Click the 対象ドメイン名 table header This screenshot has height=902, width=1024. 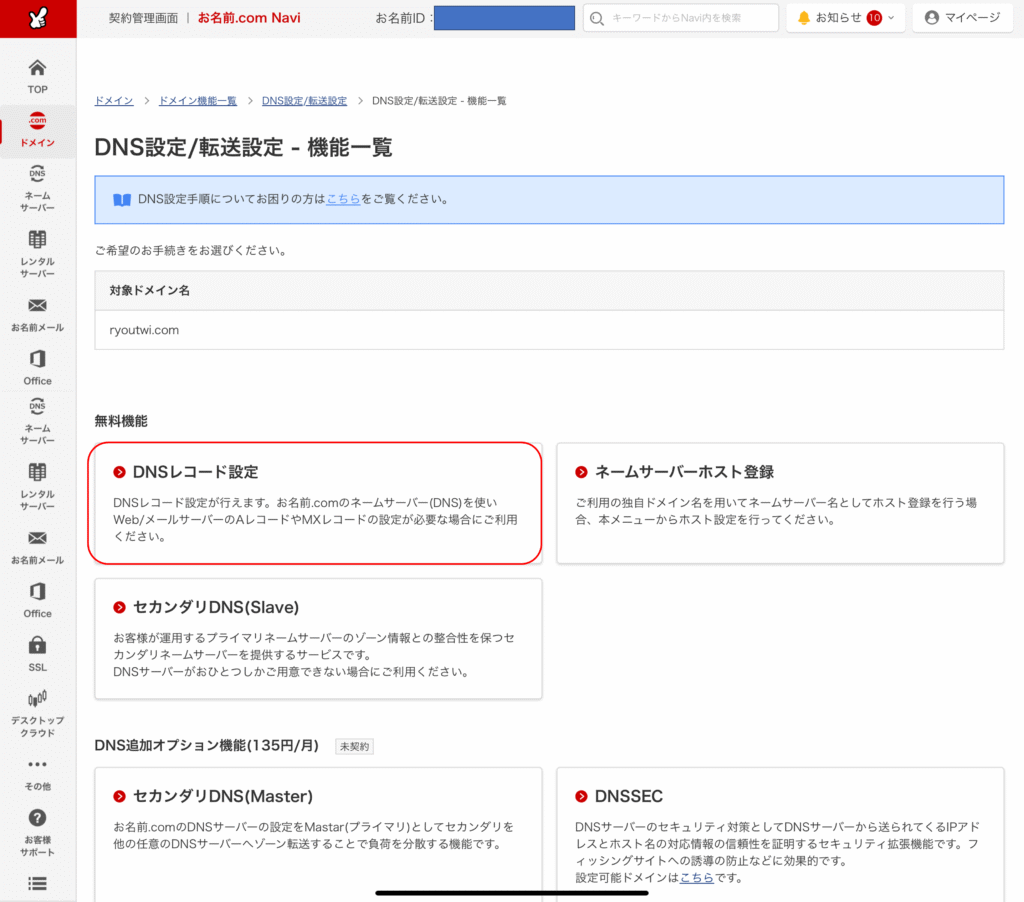pyautogui.click(x=150, y=291)
